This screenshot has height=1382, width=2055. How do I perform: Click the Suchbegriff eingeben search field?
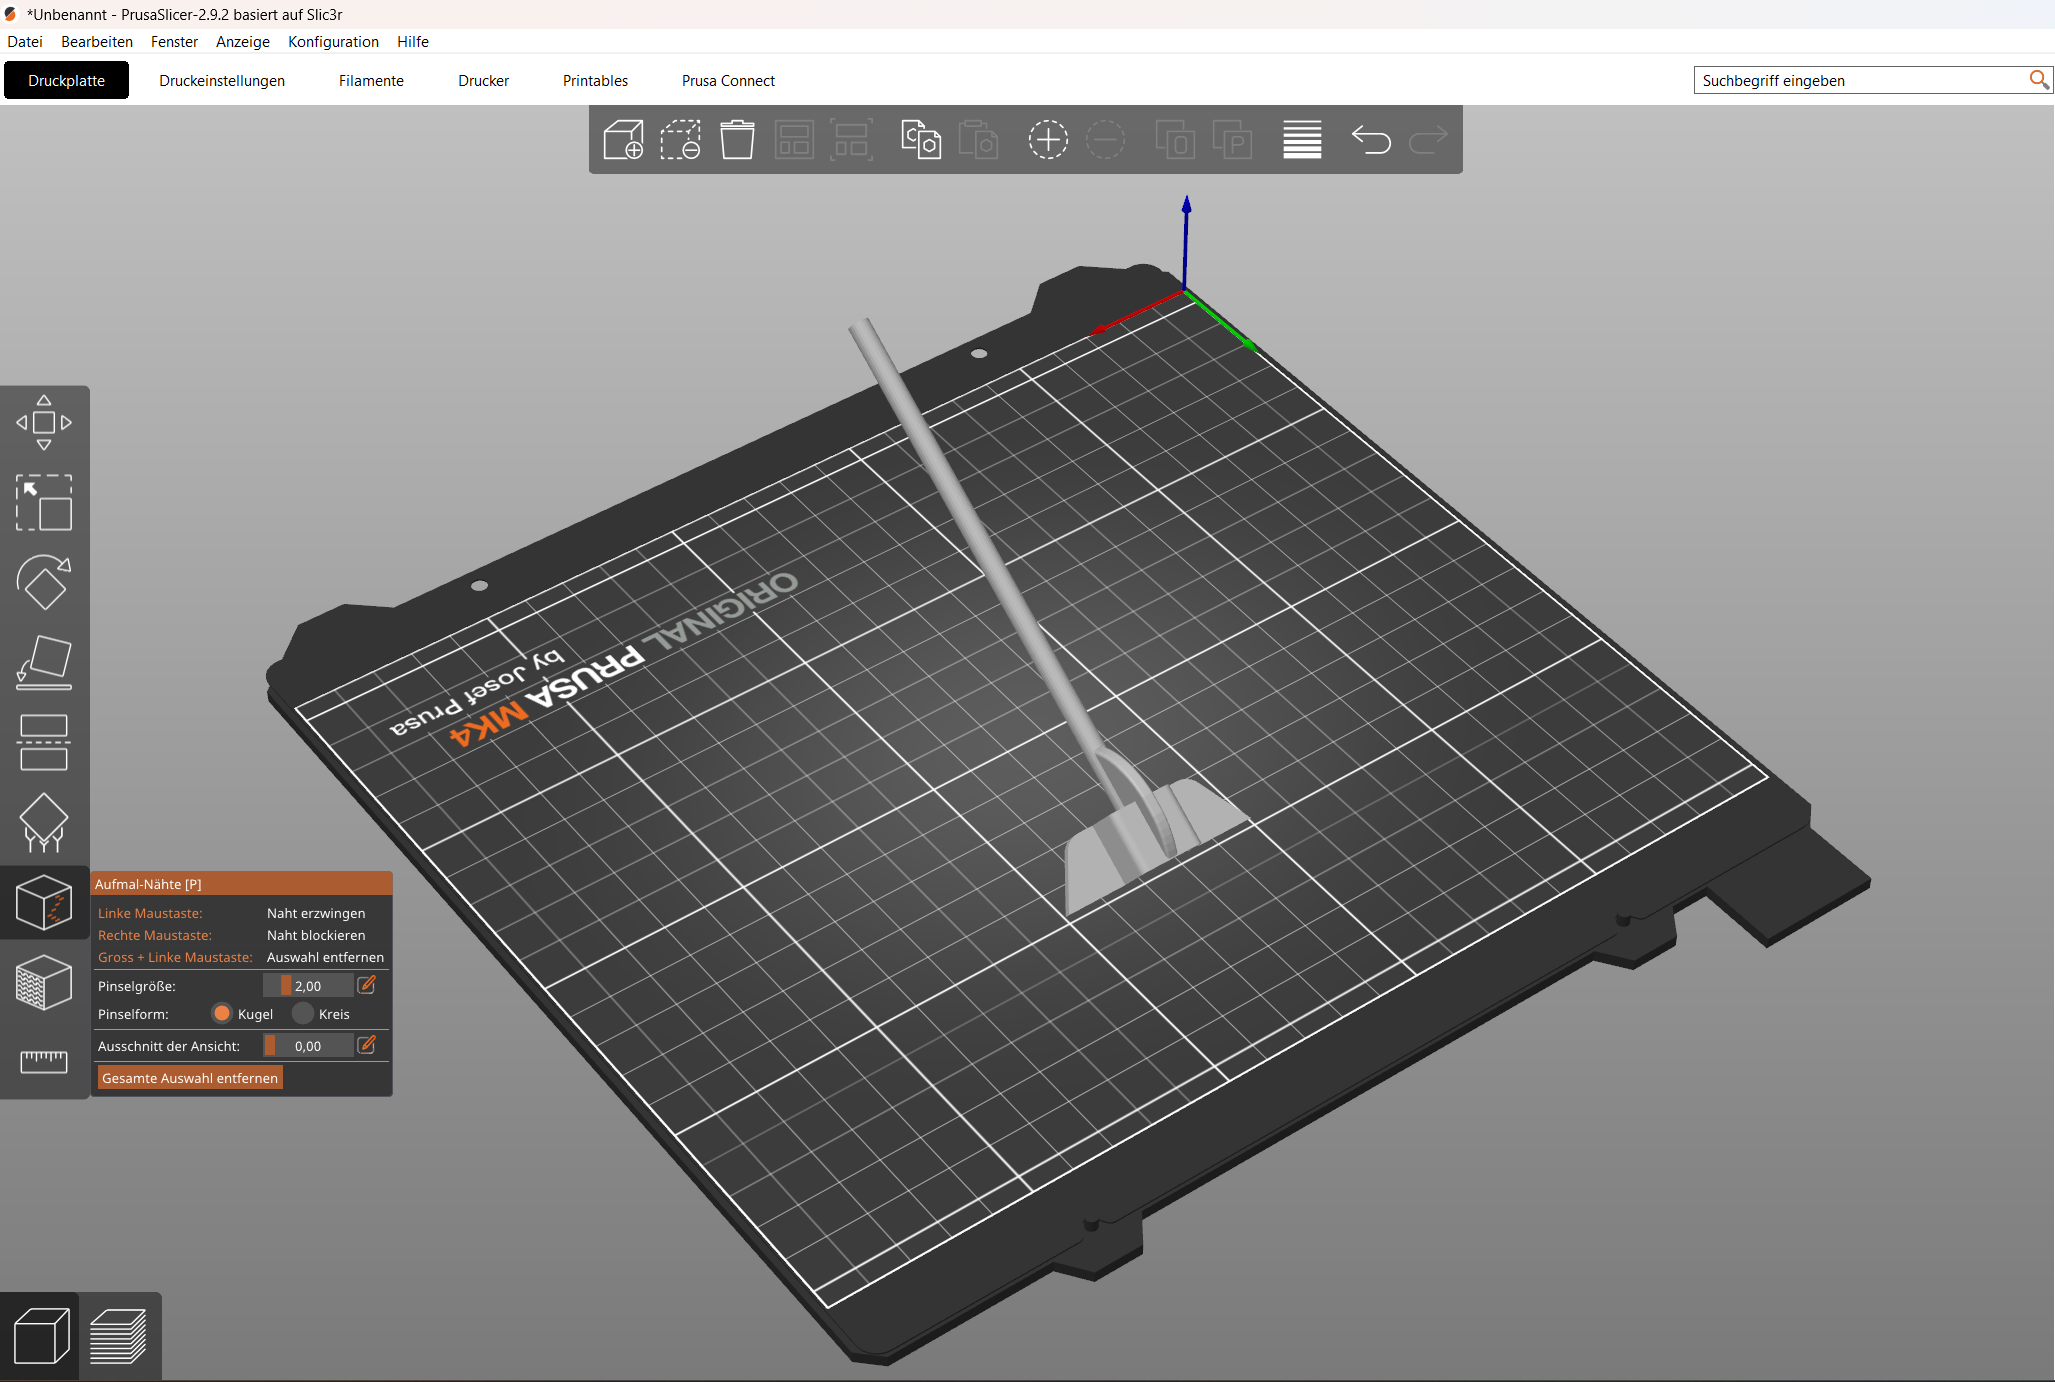coord(1861,81)
